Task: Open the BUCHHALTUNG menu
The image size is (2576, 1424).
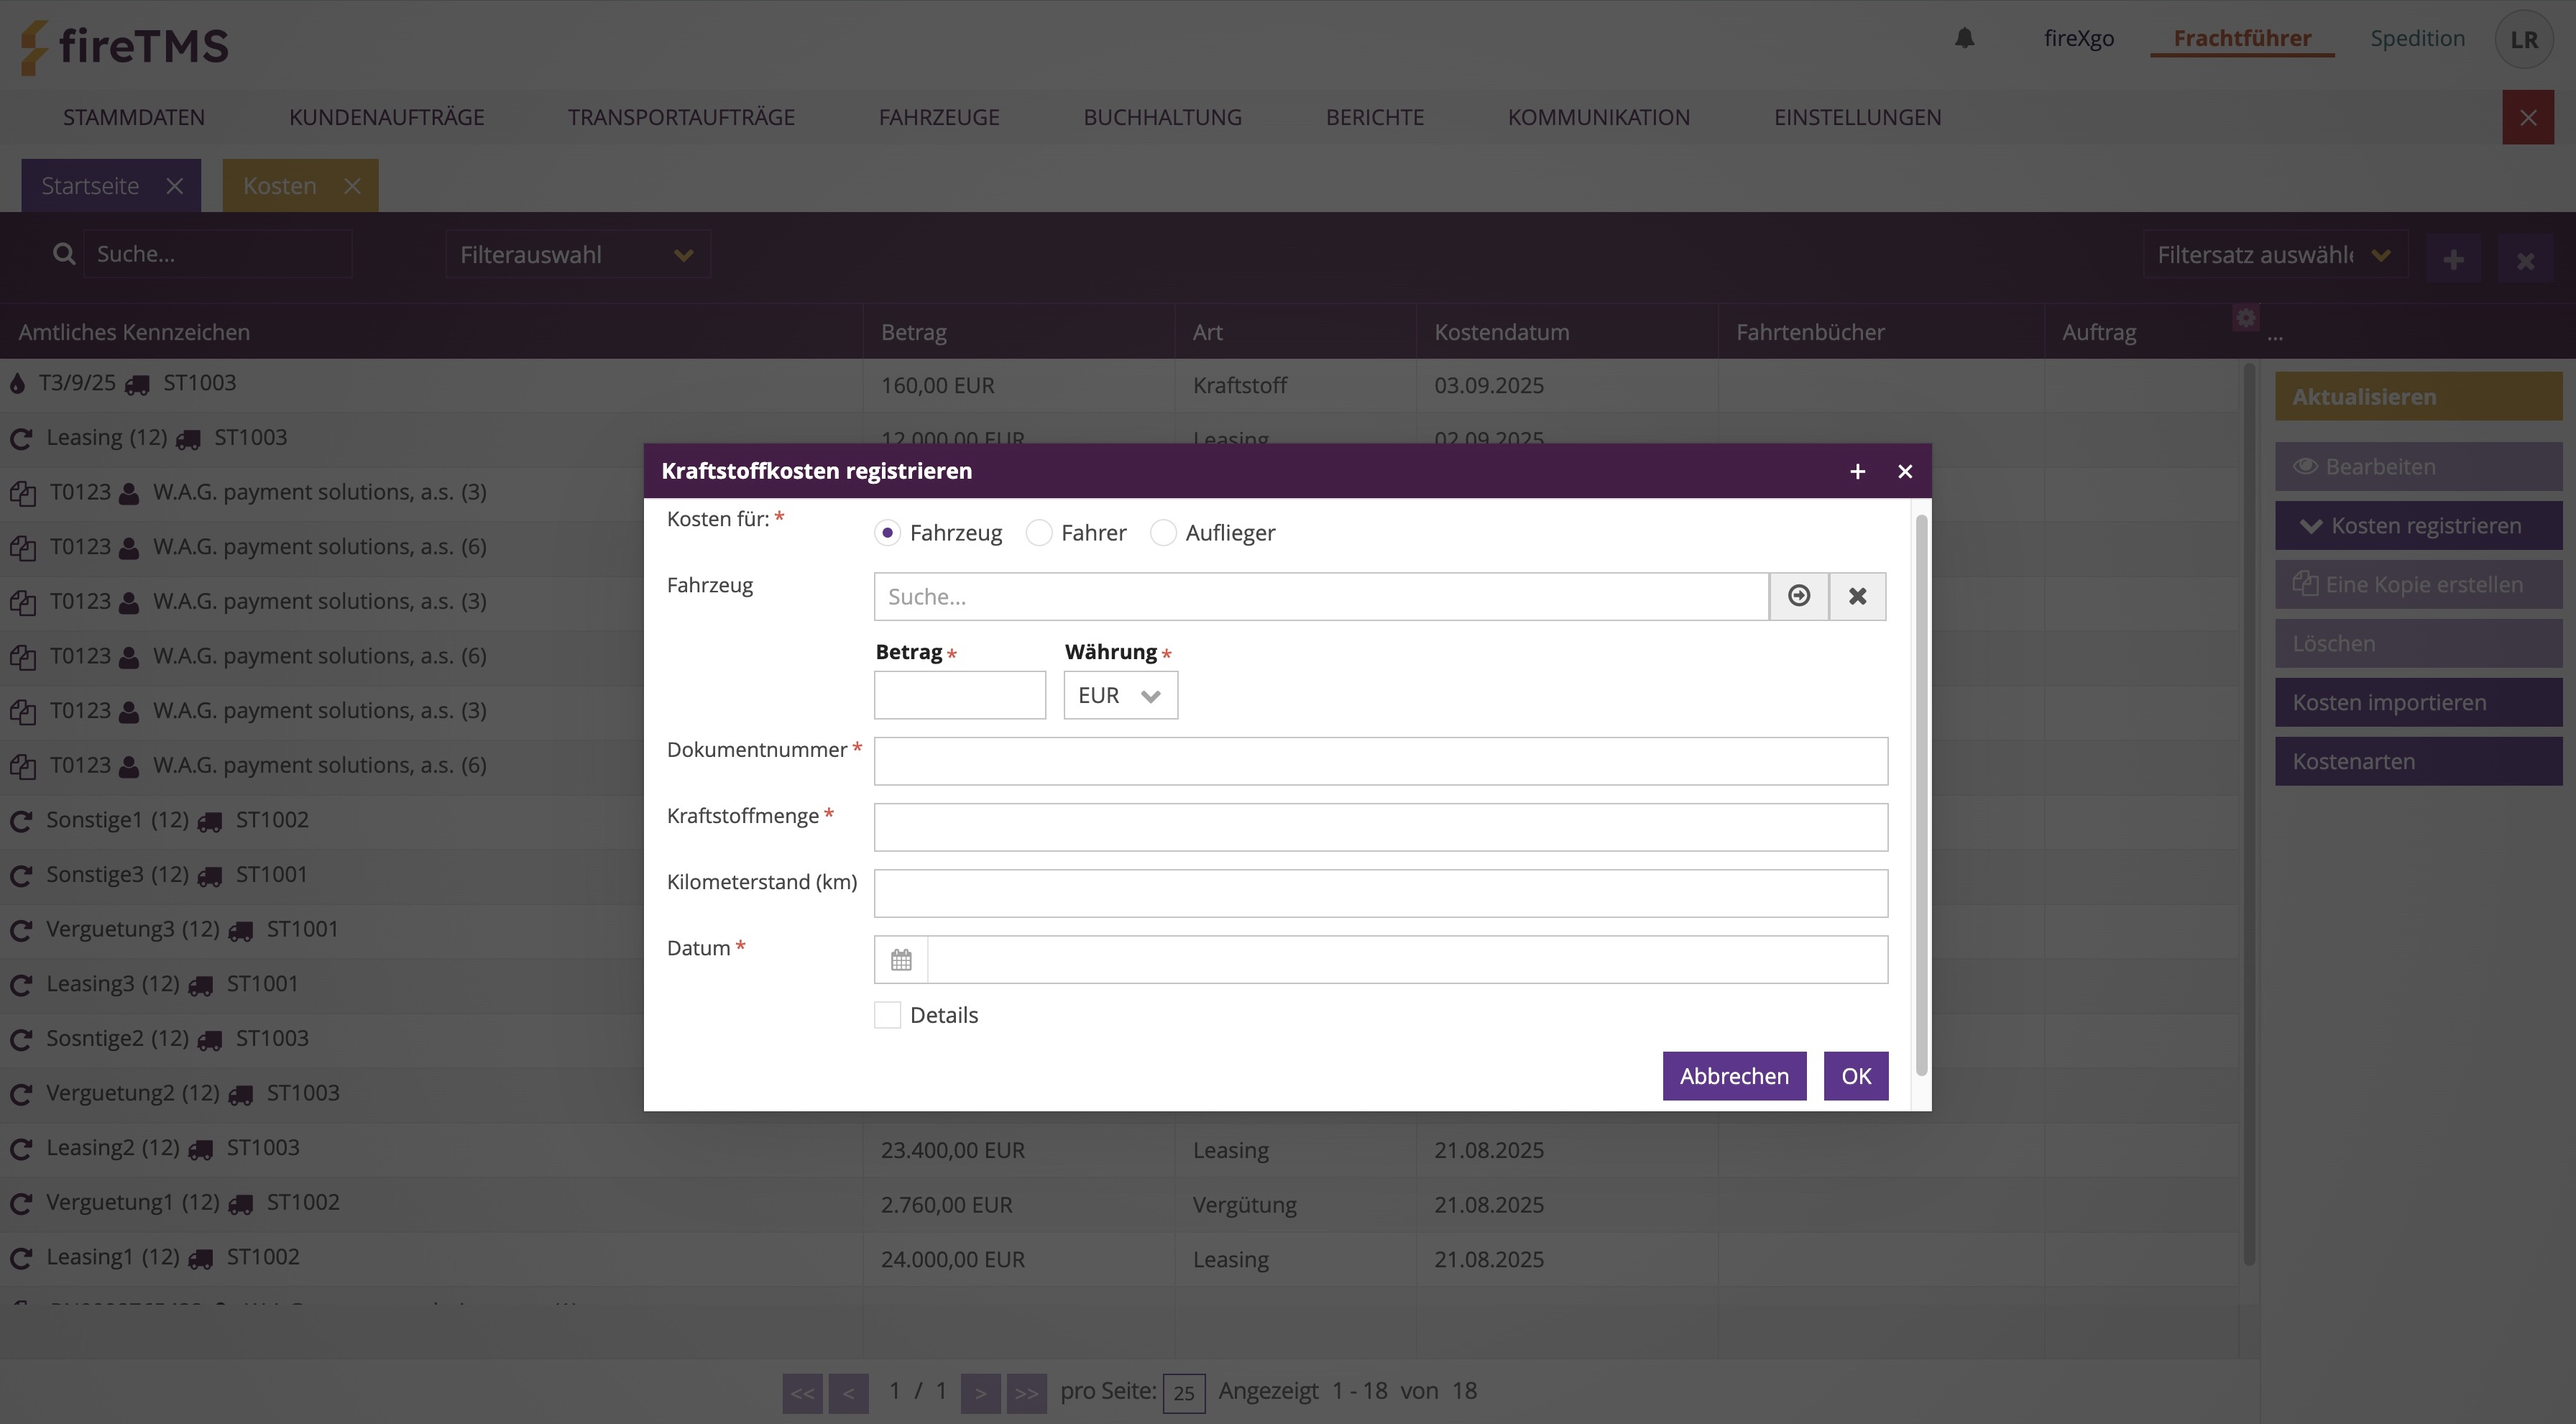Action: pyautogui.click(x=1162, y=117)
